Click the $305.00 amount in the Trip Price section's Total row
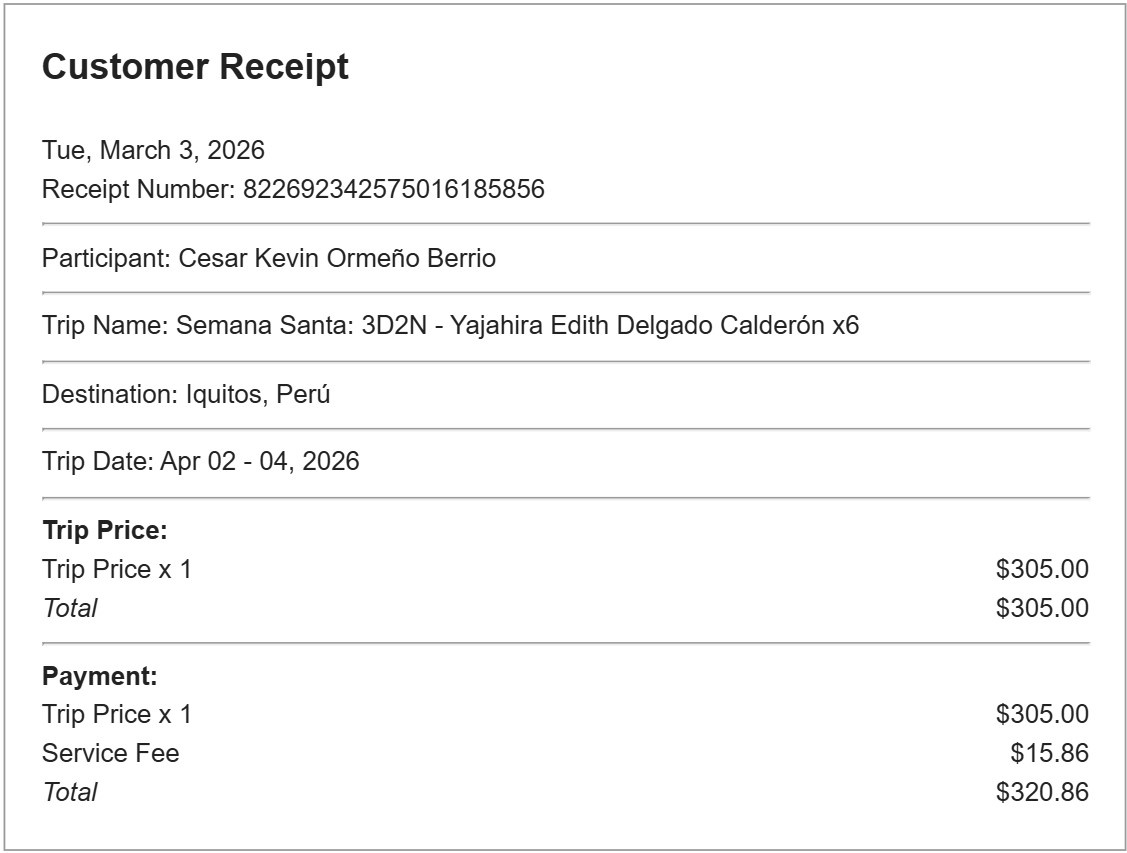Image resolution: width=1127 pixels, height=853 pixels. coord(1041,607)
